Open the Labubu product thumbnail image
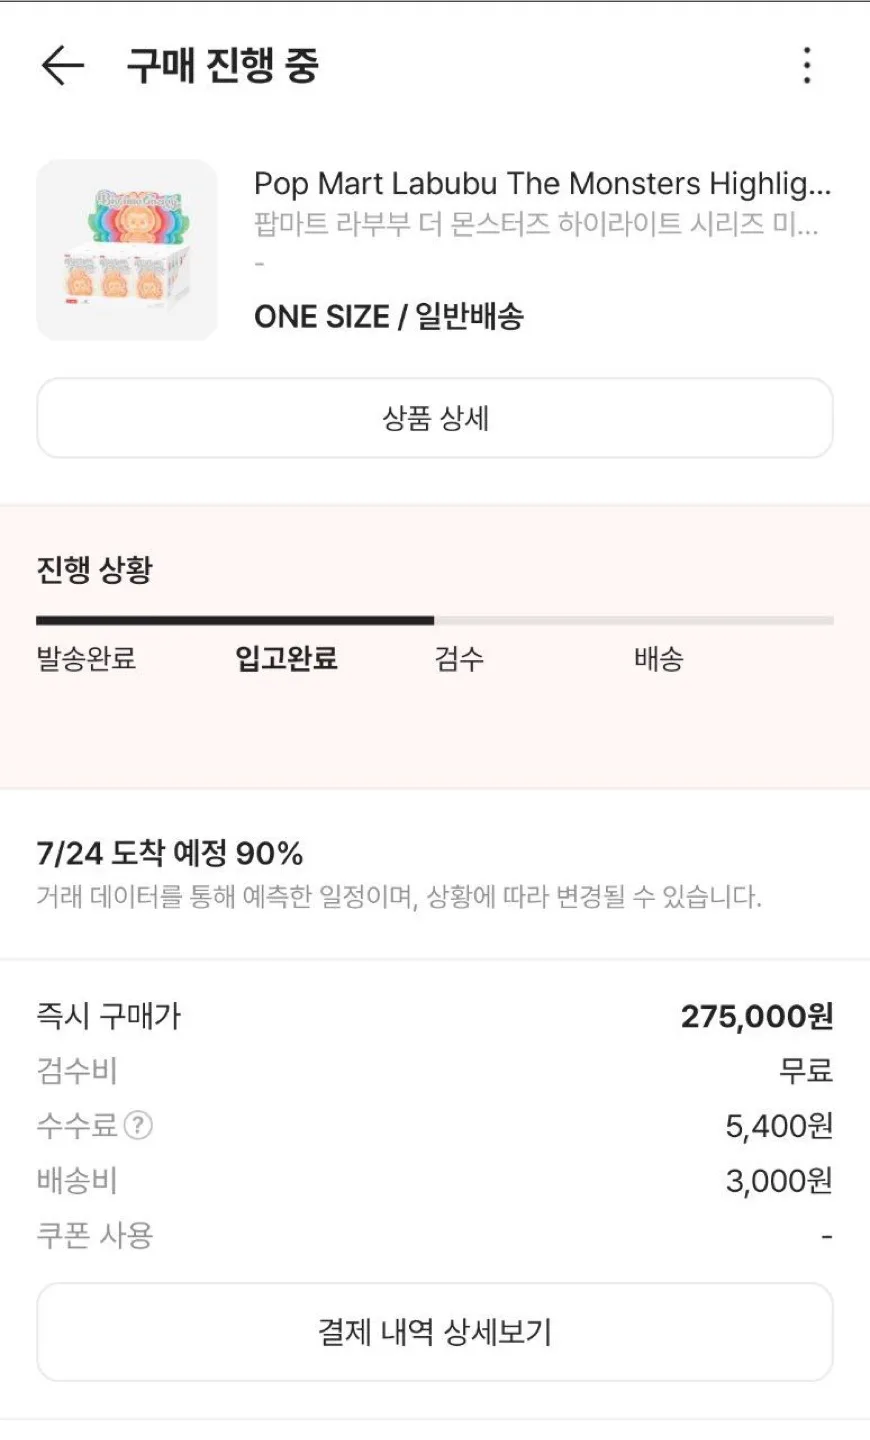This screenshot has width=870, height=1440. click(127, 250)
